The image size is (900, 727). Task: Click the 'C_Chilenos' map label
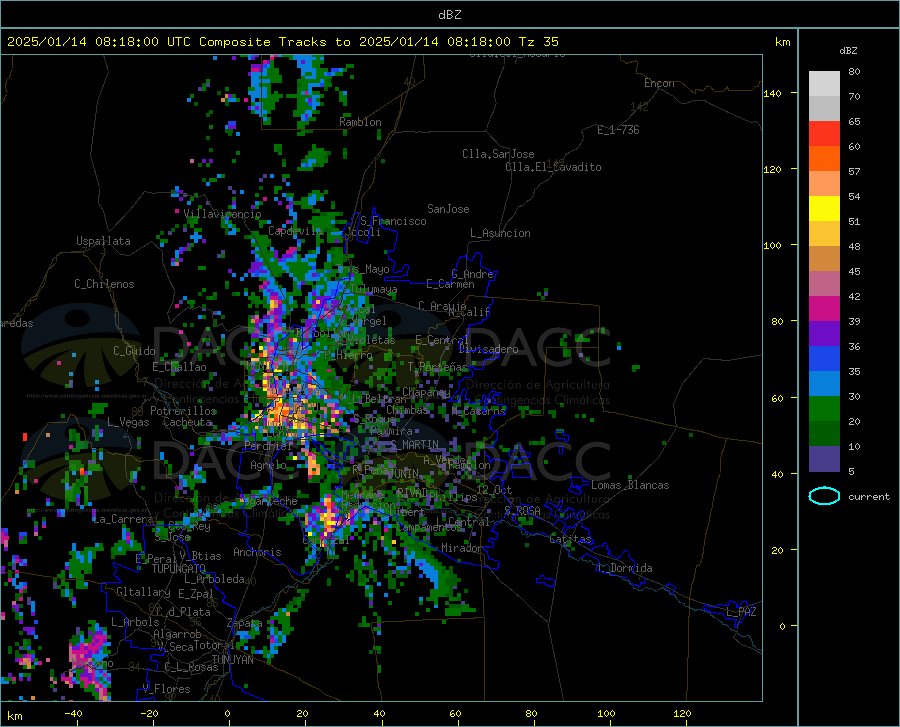[x=104, y=284]
